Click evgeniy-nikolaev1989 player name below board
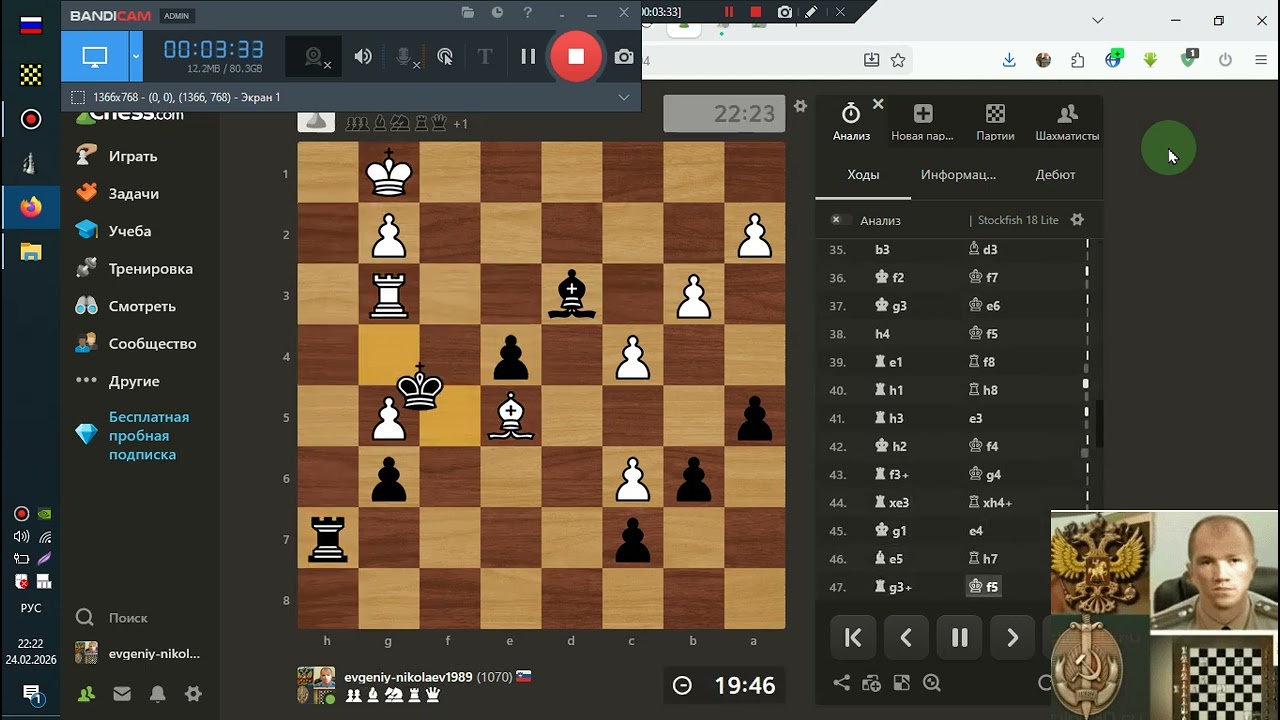Screen dimensions: 1280x720 pyautogui.click(x=408, y=677)
